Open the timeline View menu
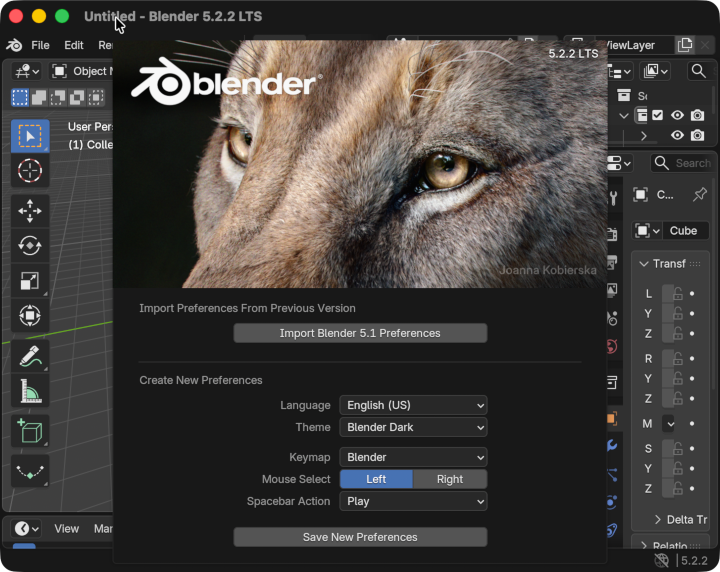Image resolution: width=720 pixels, height=572 pixels. click(67, 529)
